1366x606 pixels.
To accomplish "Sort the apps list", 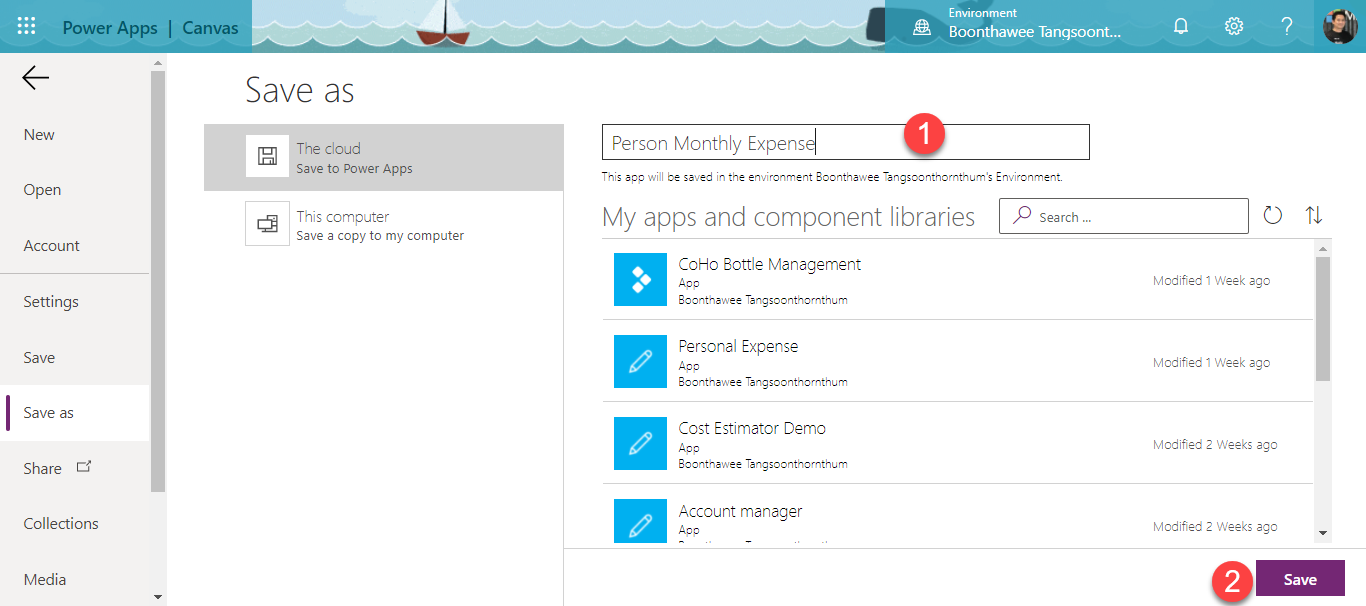I will click(1314, 216).
